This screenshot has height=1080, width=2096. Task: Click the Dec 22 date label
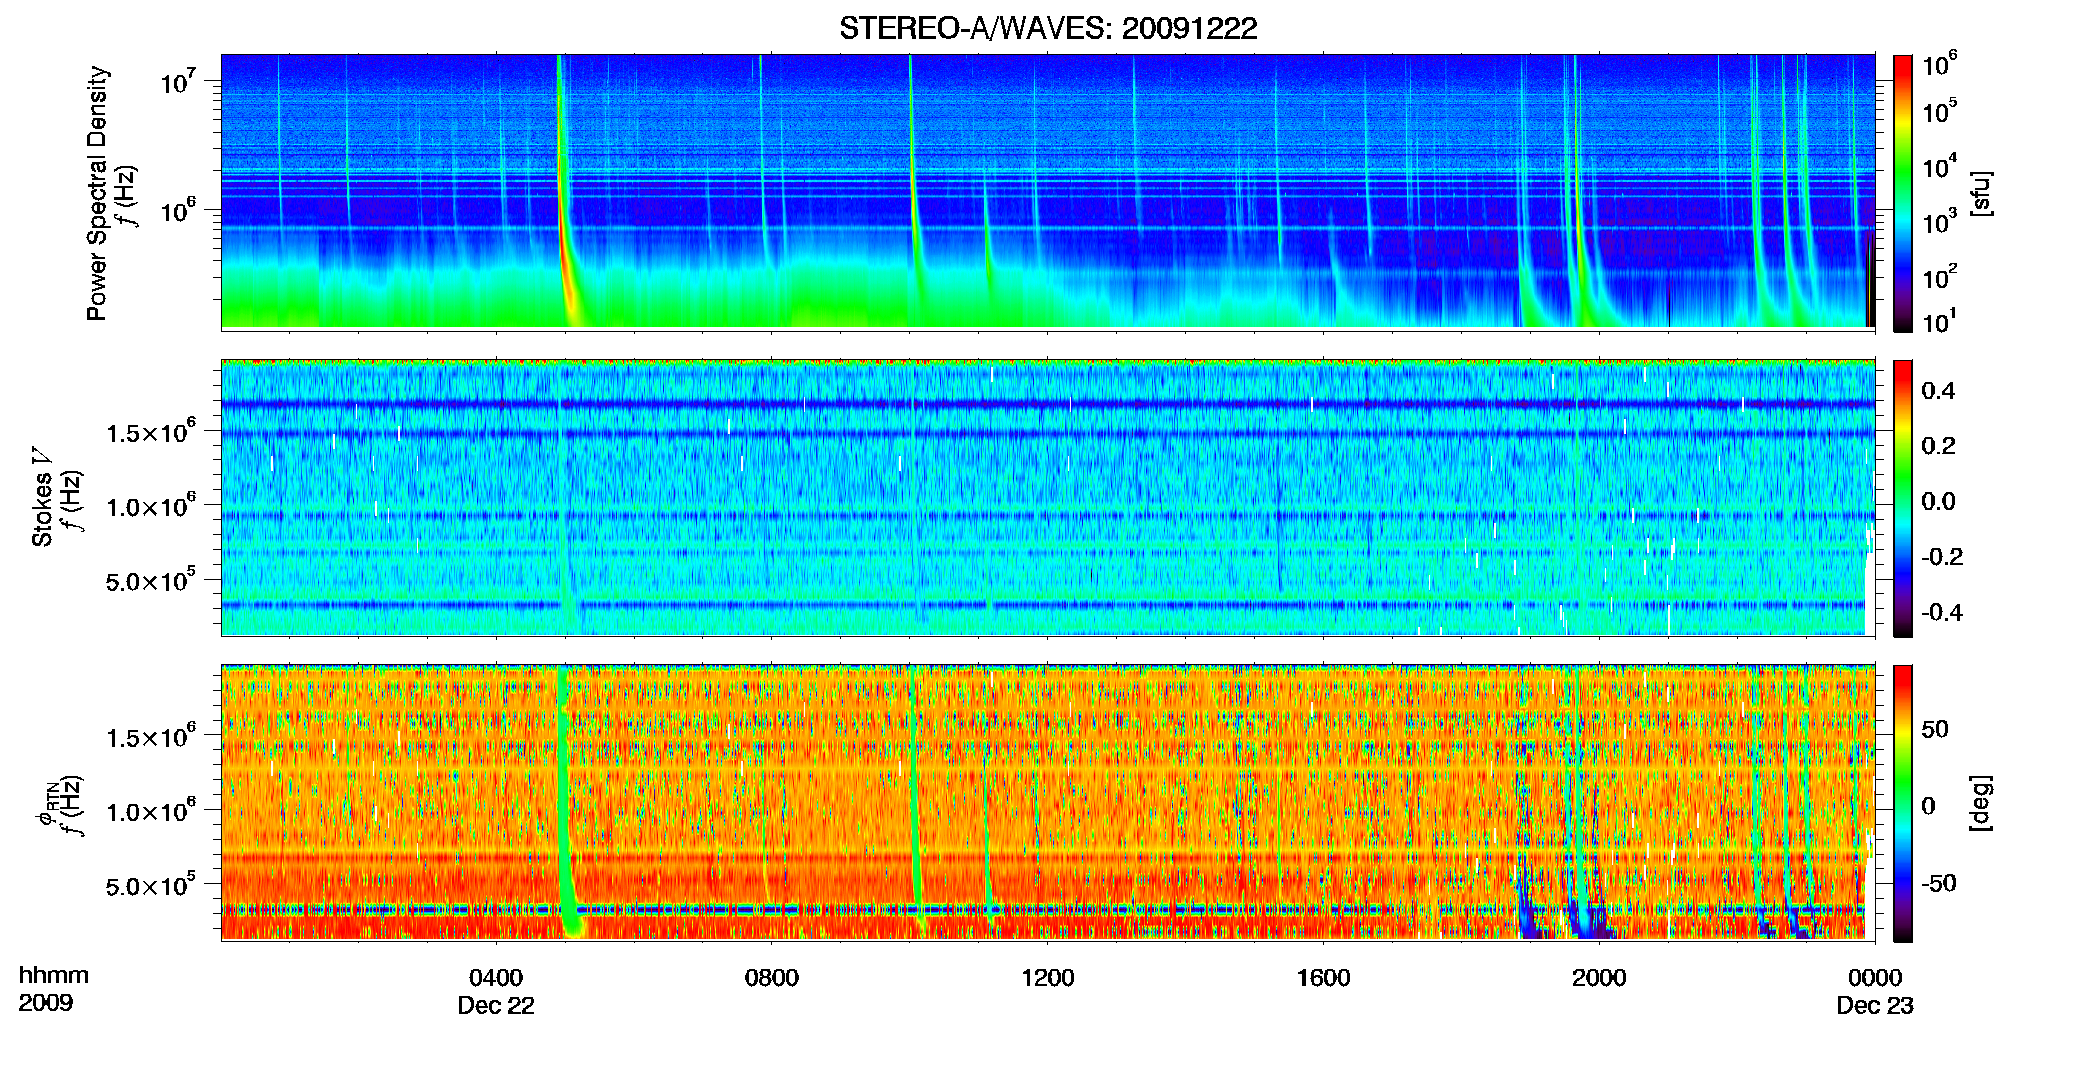click(496, 1006)
